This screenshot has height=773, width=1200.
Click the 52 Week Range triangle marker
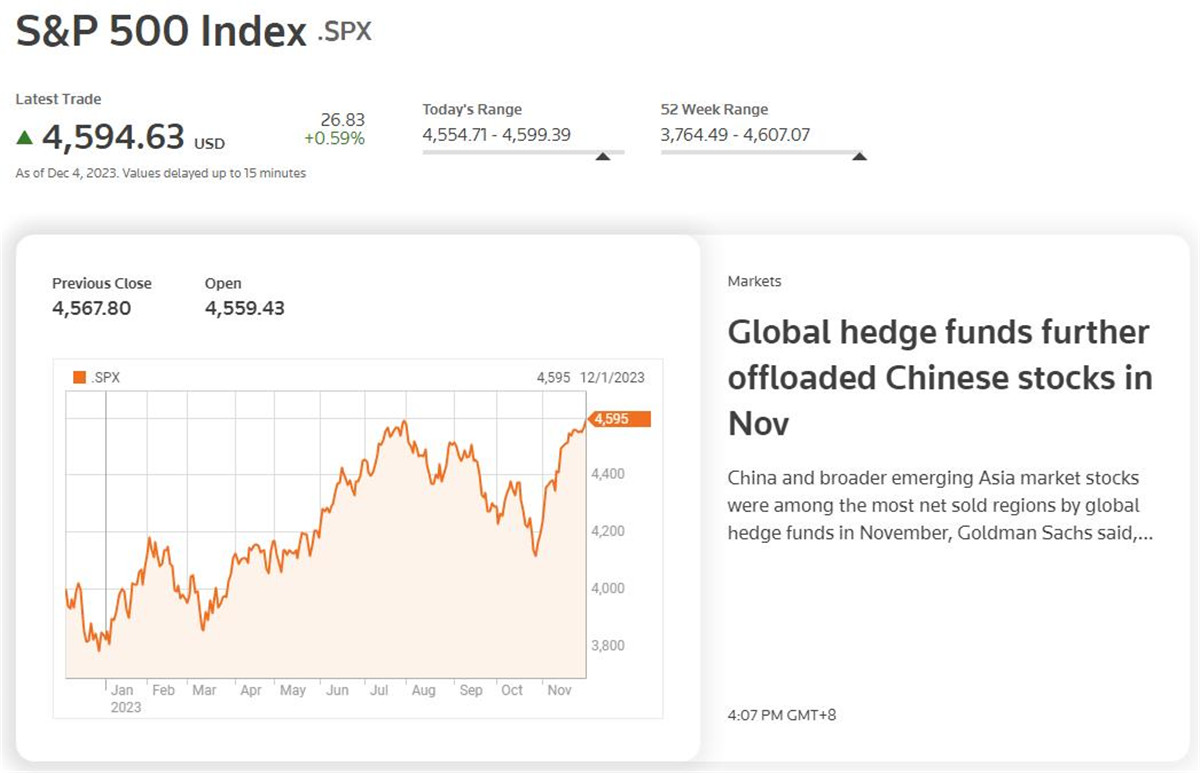(859, 156)
